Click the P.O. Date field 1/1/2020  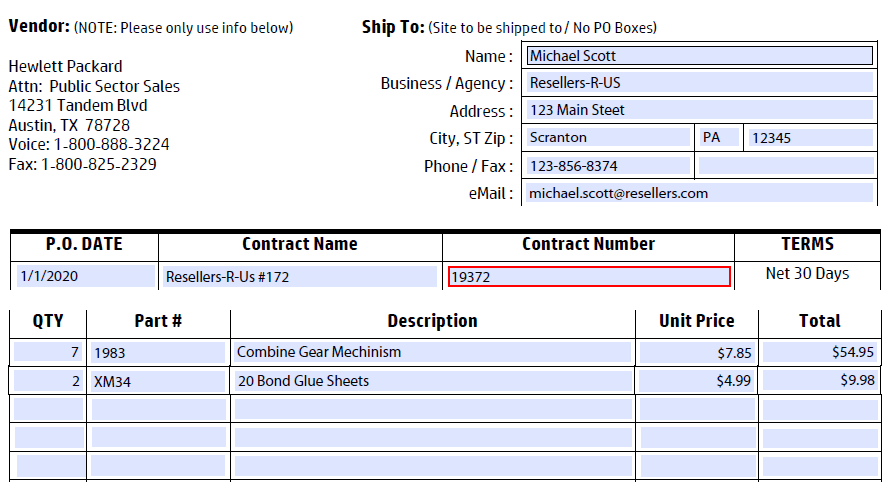pos(85,276)
